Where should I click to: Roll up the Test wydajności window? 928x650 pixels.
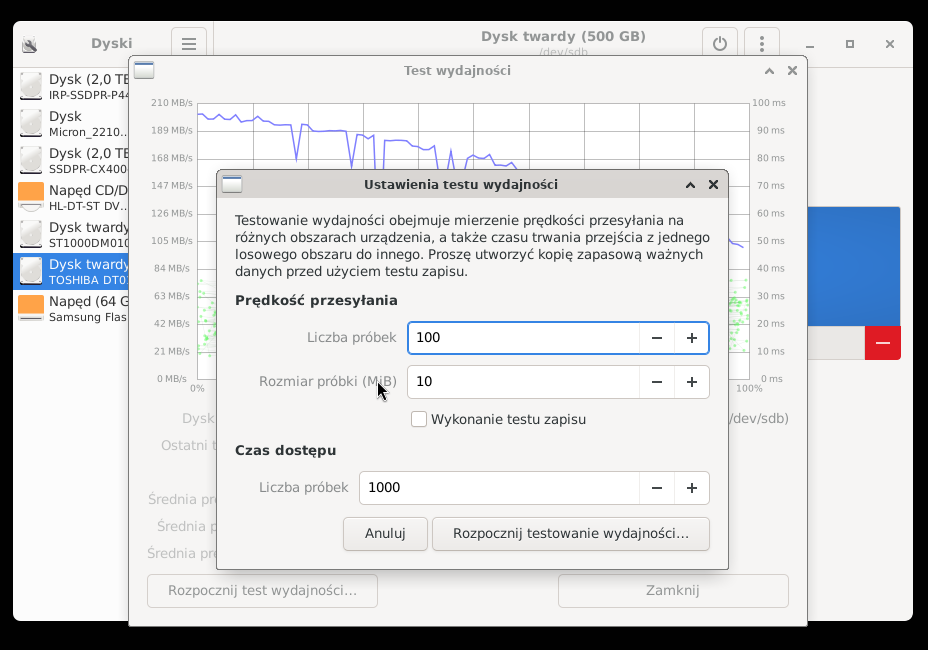pos(769,71)
